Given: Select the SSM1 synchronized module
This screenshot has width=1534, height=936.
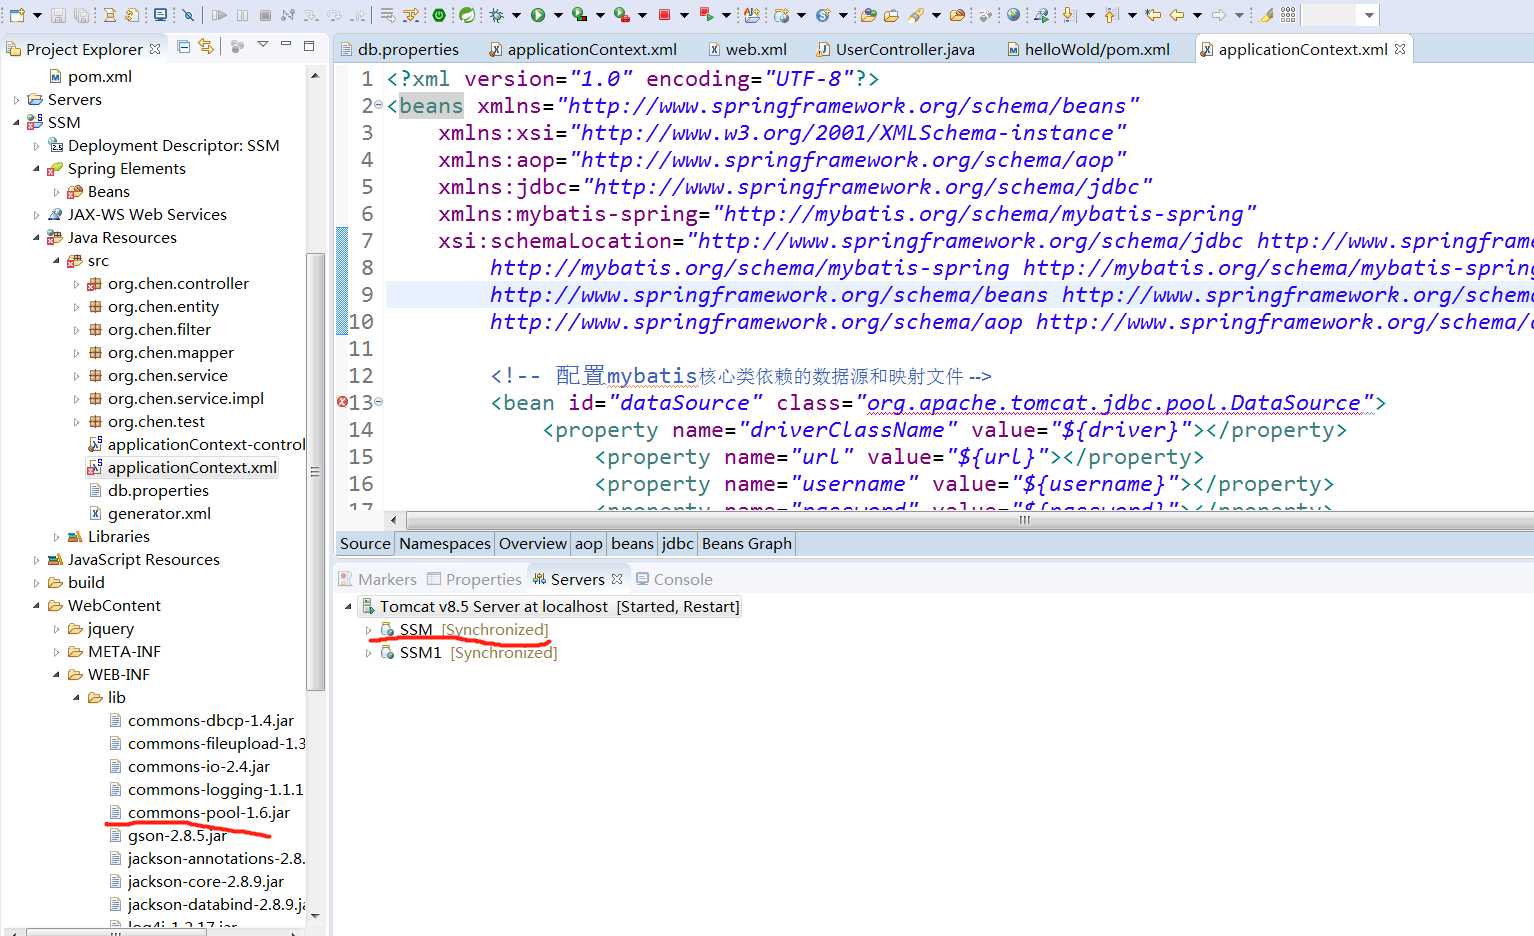Looking at the screenshot, I should click(467, 653).
